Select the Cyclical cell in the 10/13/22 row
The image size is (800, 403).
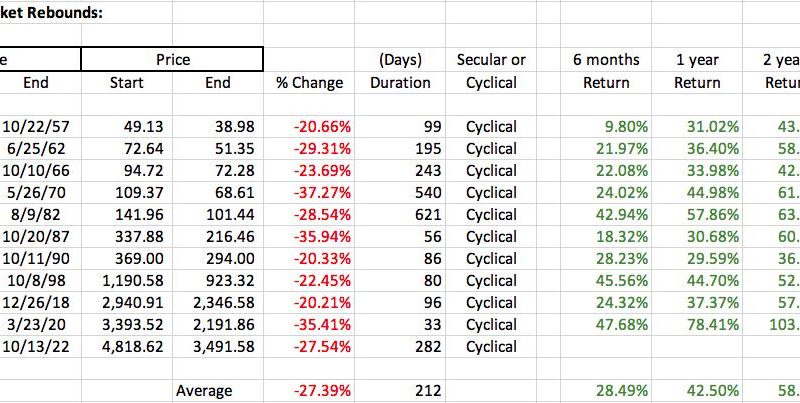[491, 347]
